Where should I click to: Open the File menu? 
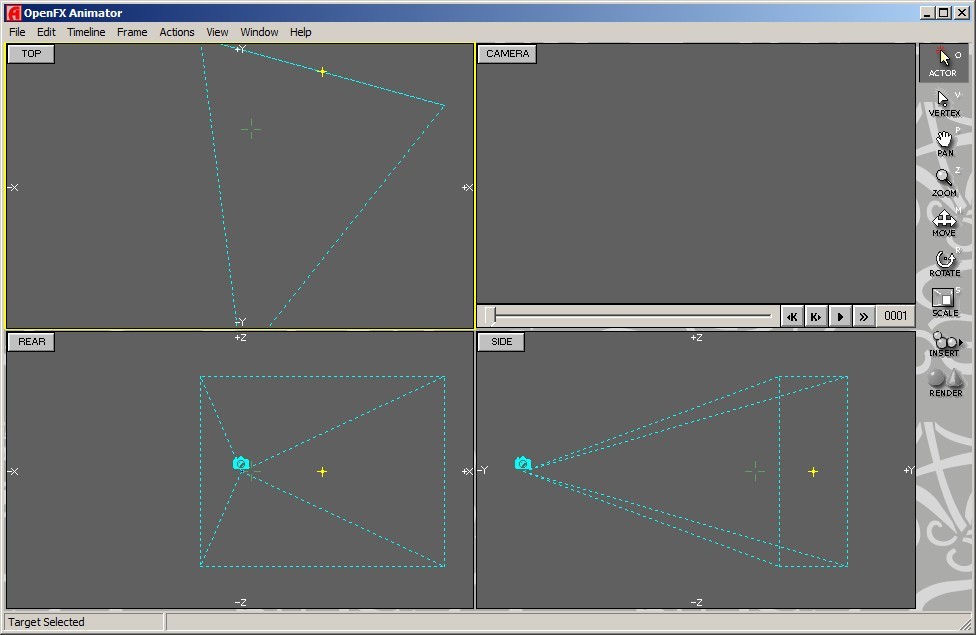tap(17, 32)
